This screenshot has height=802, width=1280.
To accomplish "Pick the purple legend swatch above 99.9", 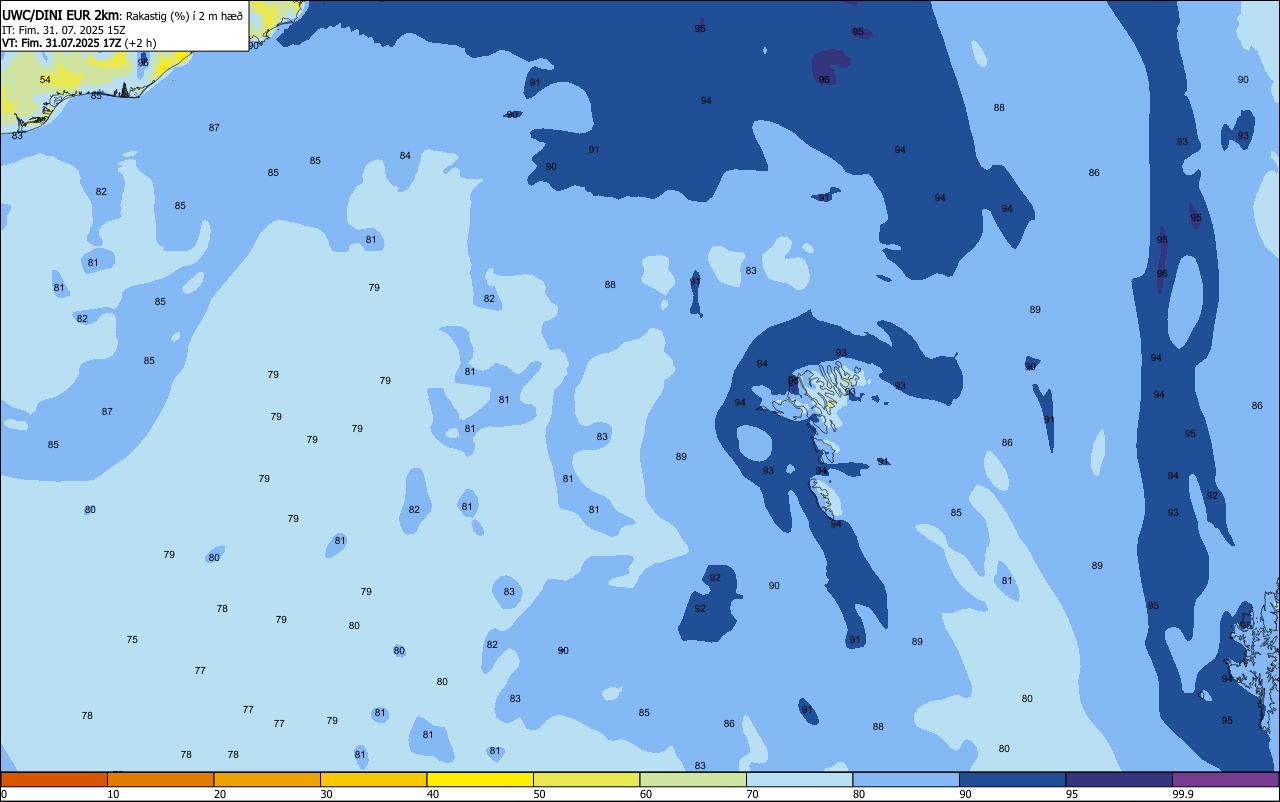I will point(1226,779).
